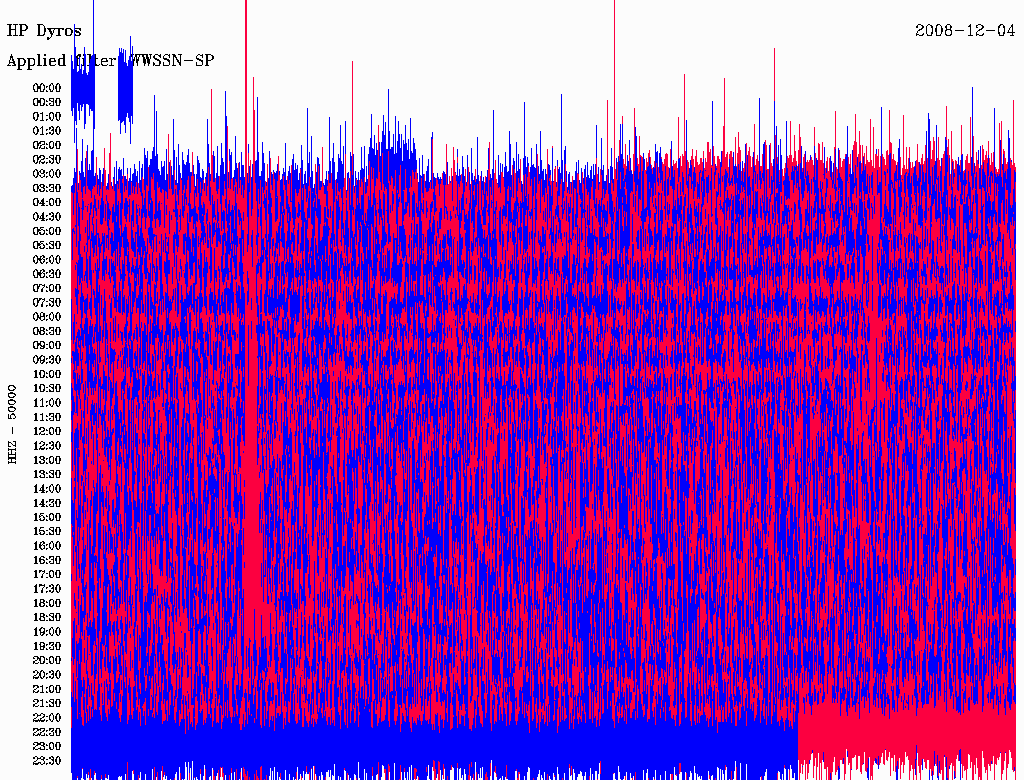Select the 14:00 time row label

pos(47,489)
